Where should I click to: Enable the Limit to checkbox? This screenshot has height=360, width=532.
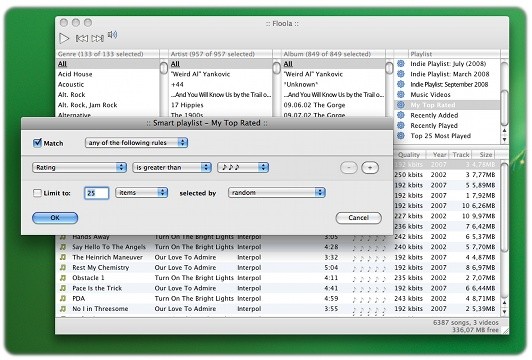[37, 193]
